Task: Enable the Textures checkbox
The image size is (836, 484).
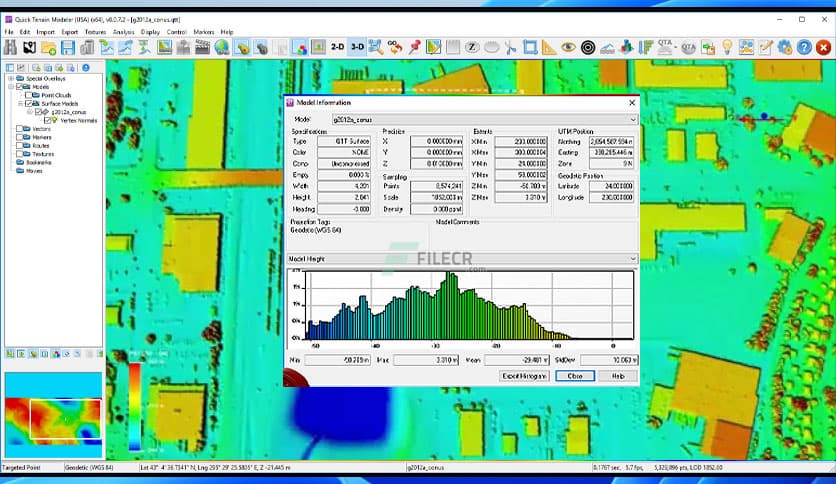Action: 19,154
